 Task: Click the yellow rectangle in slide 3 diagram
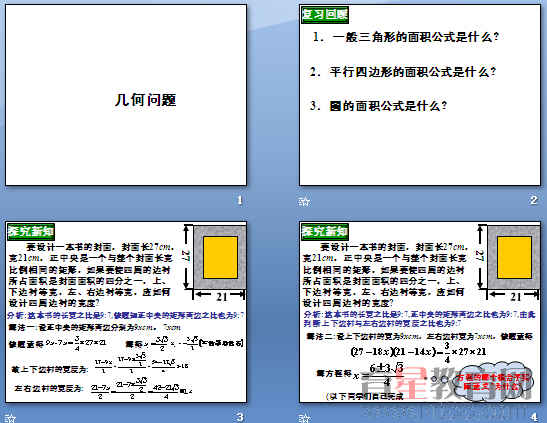pos(220,257)
